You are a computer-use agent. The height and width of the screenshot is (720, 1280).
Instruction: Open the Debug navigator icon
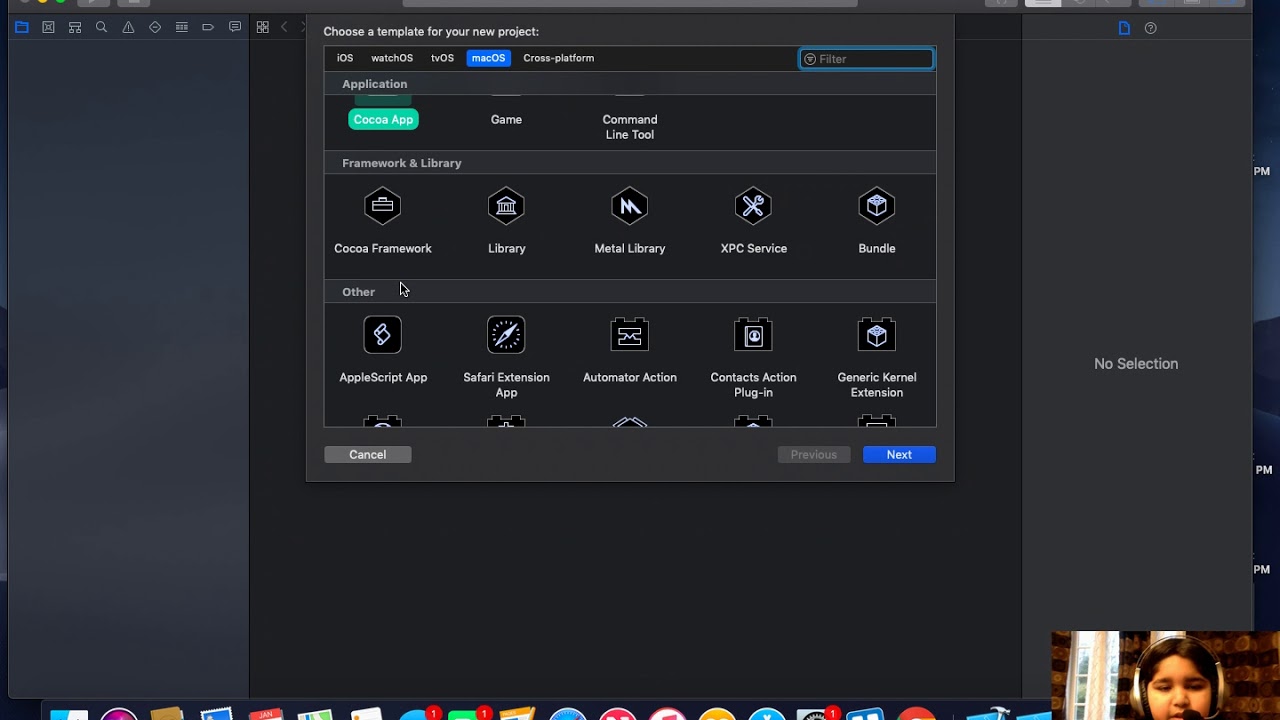click(181, 27)
